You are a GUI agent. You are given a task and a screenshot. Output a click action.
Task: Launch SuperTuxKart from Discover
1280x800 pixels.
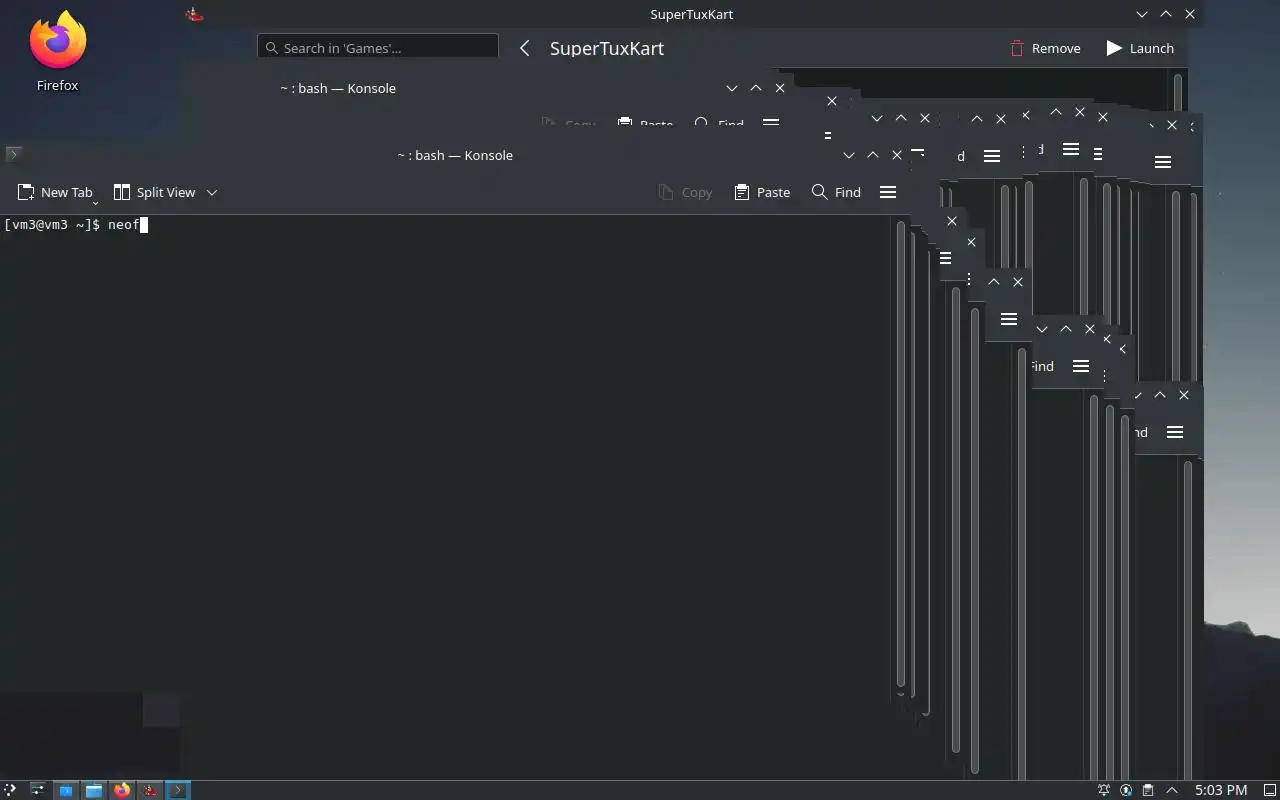tap(1140, 48)
